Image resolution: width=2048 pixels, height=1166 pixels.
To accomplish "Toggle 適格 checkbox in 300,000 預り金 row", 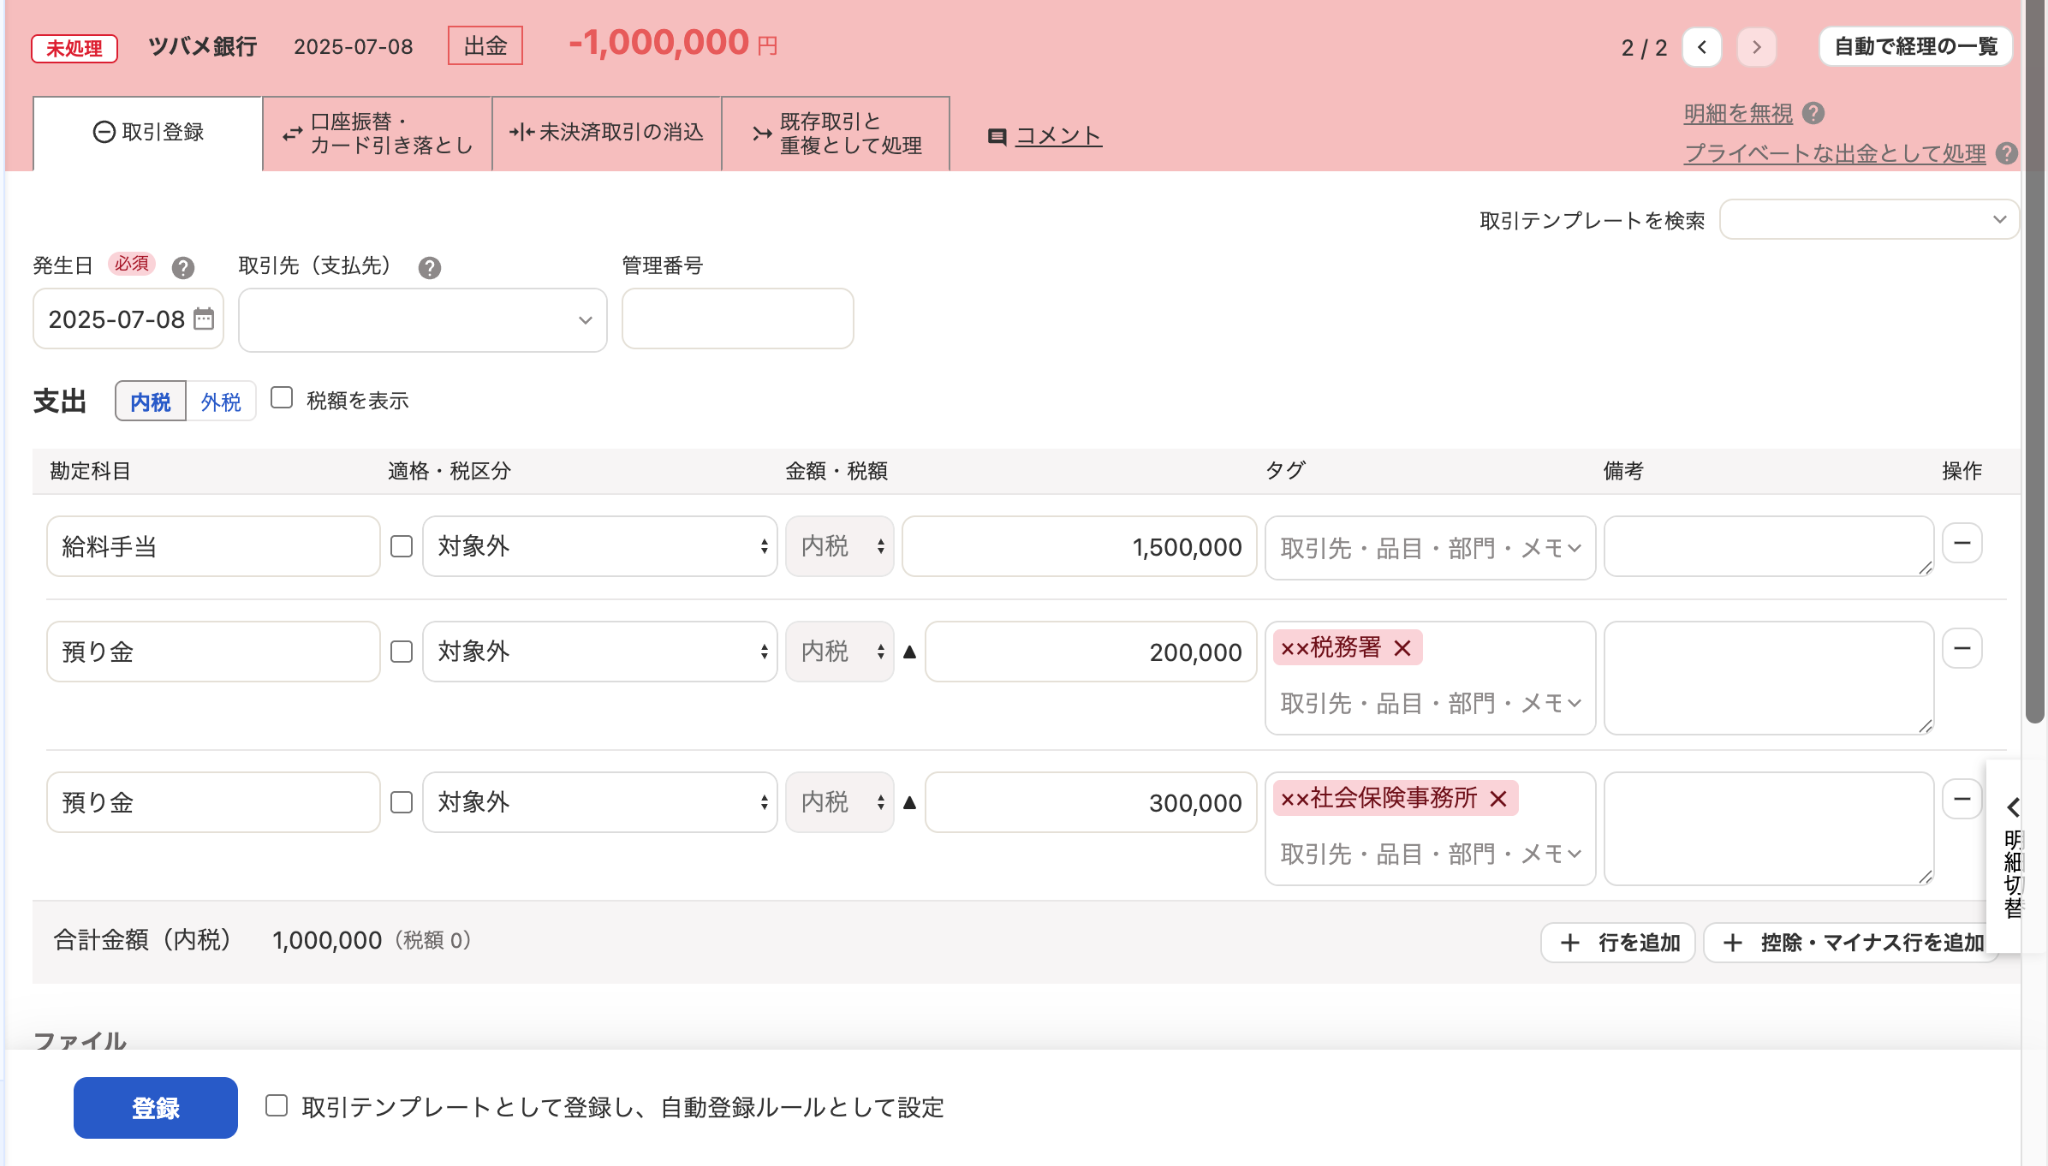I will click(401, 802).
